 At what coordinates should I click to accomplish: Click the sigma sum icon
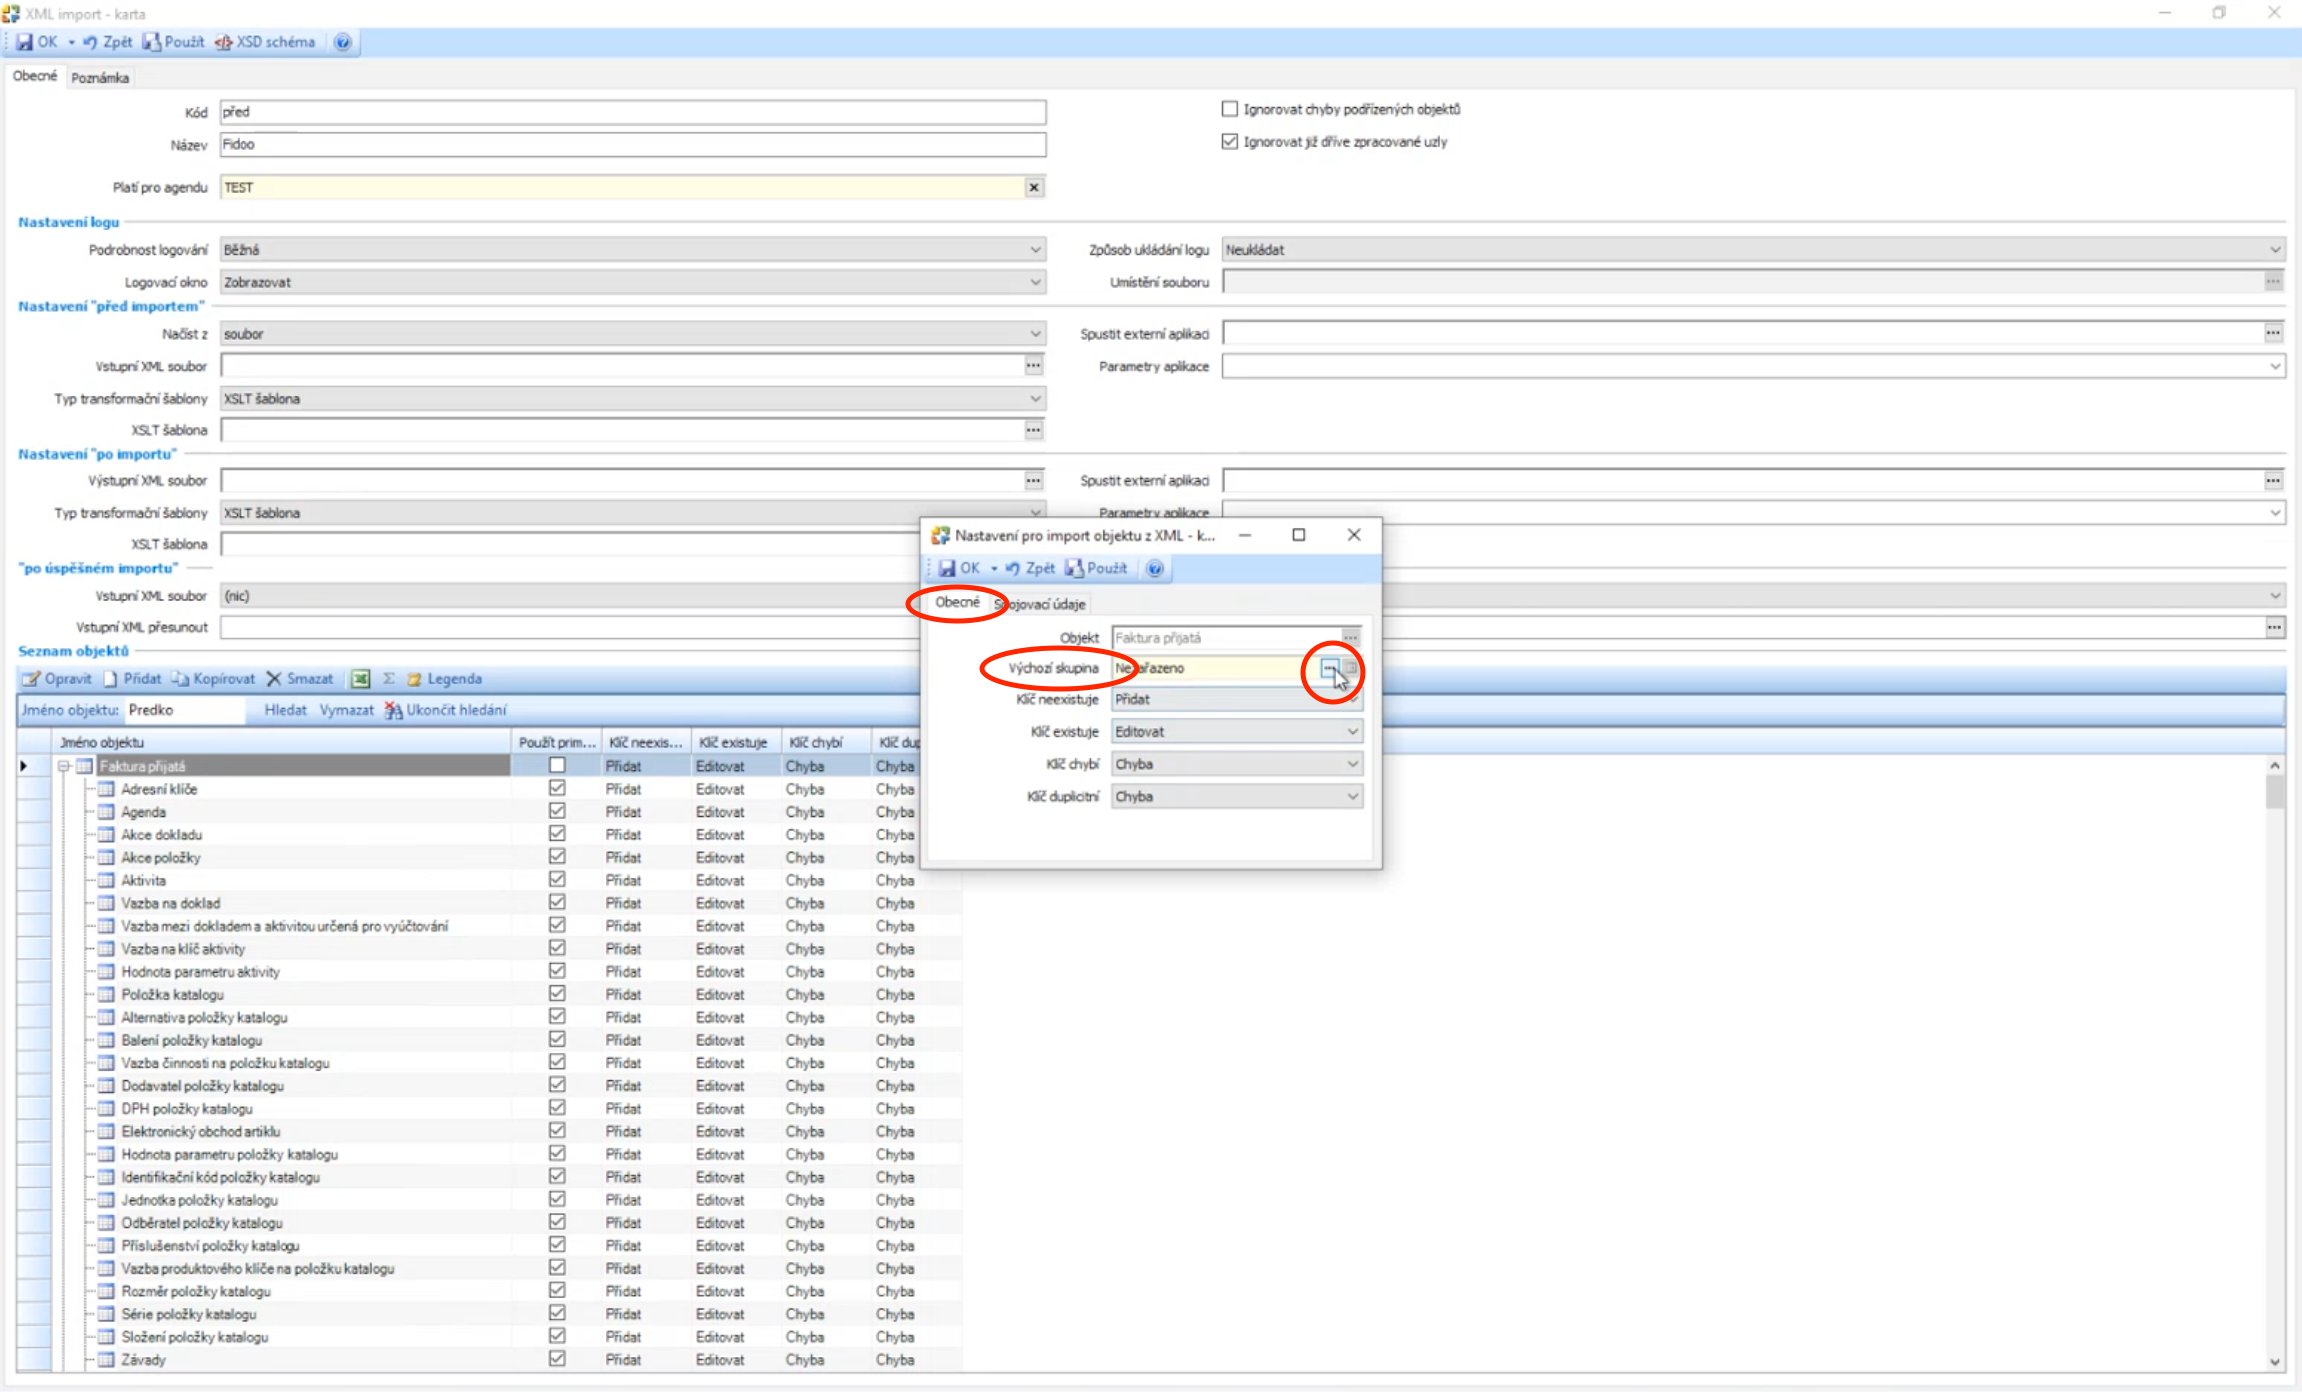pos(389,679)
